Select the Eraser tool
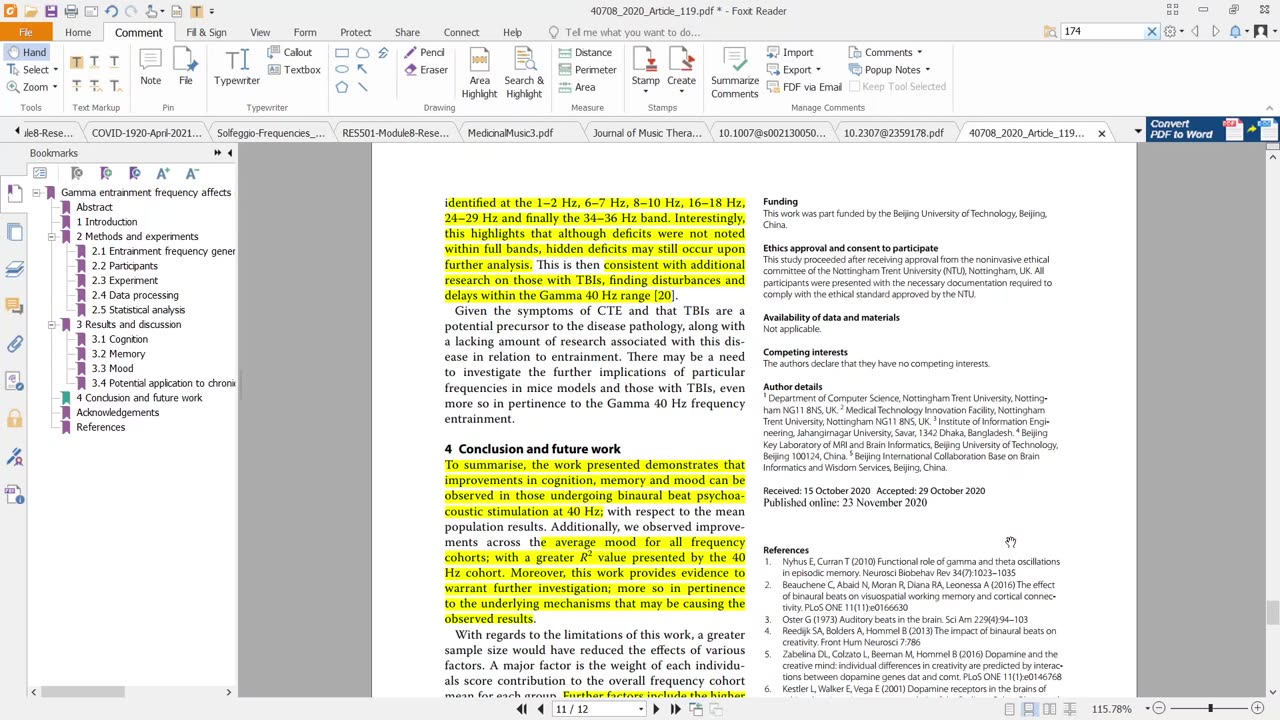 tap(426, 70)
